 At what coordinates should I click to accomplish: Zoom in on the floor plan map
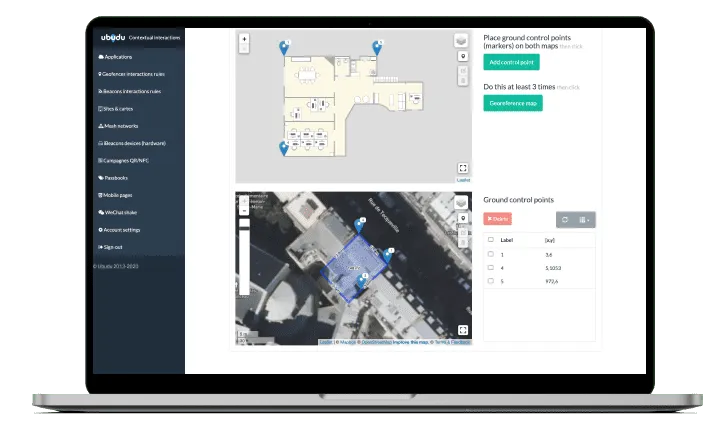coord(244,39)
